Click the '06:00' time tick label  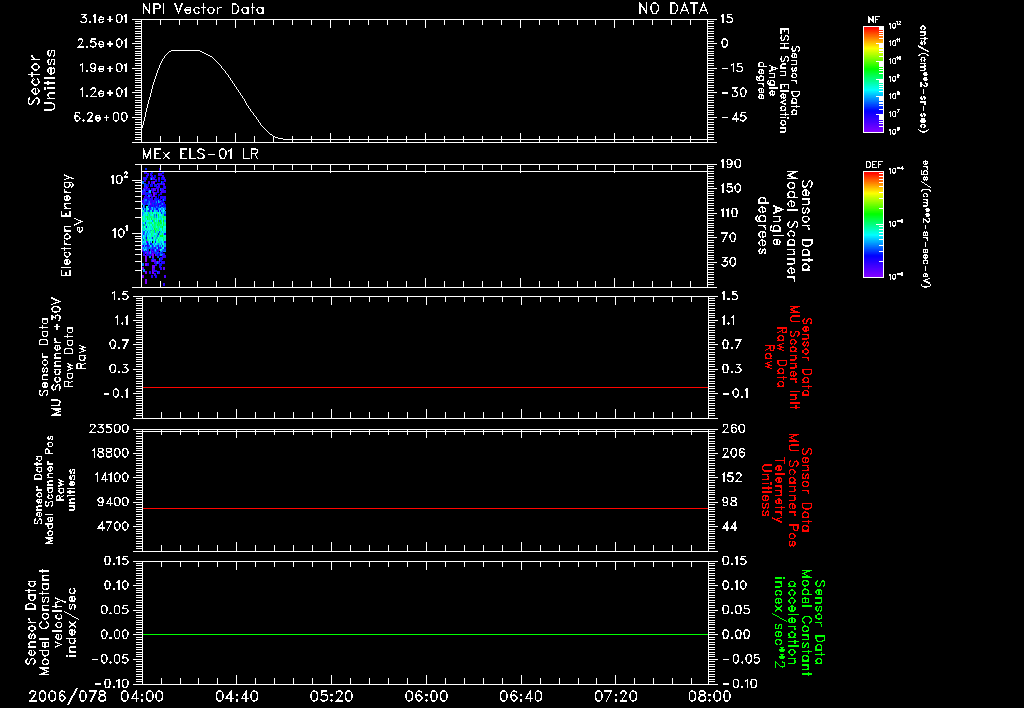426,696
